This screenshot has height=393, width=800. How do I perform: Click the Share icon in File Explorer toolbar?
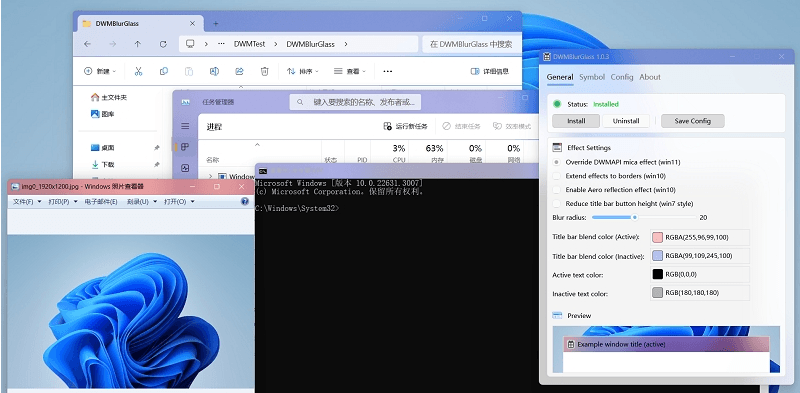click(239, 71)
